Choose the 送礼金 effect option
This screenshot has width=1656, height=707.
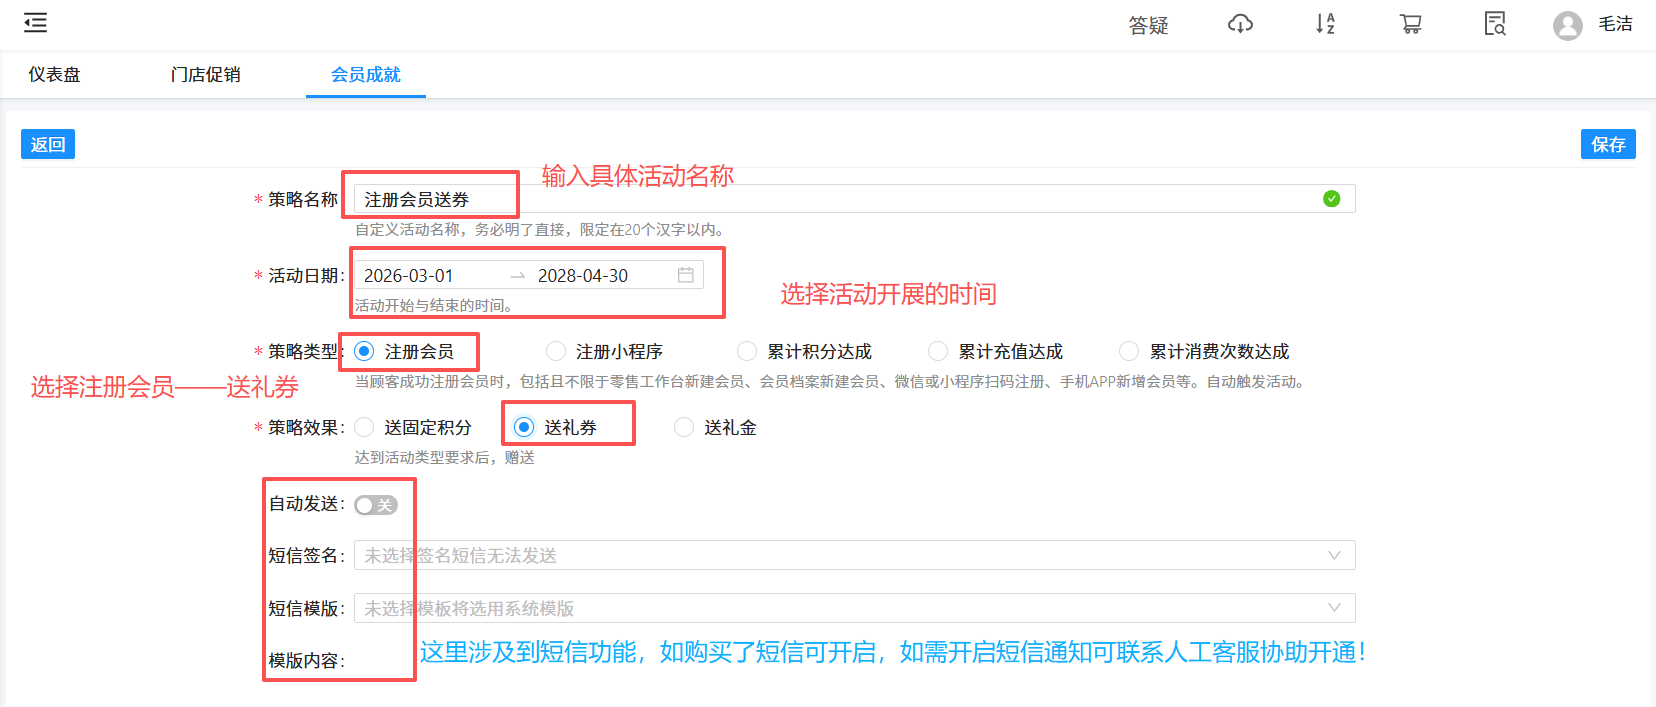coord(684,427)
